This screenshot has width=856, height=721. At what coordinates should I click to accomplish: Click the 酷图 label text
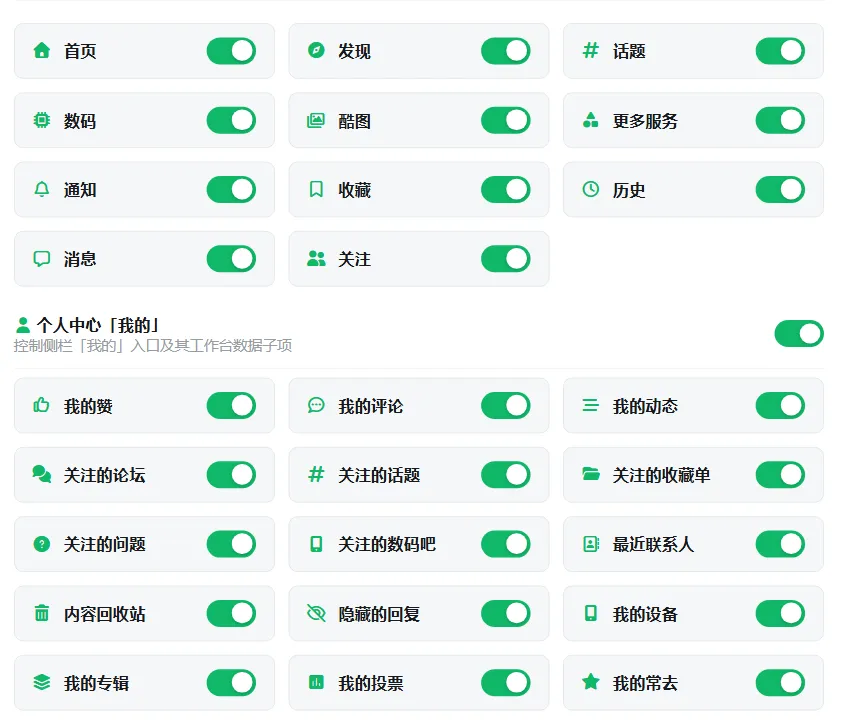354,121
